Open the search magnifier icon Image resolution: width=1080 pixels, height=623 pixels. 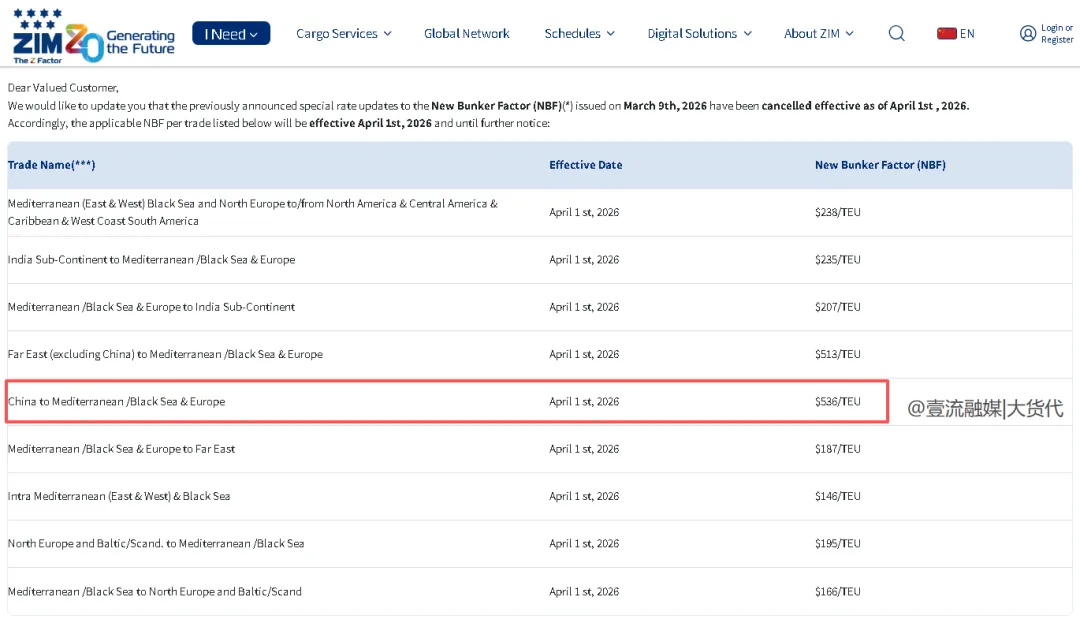tap(896, 34)
